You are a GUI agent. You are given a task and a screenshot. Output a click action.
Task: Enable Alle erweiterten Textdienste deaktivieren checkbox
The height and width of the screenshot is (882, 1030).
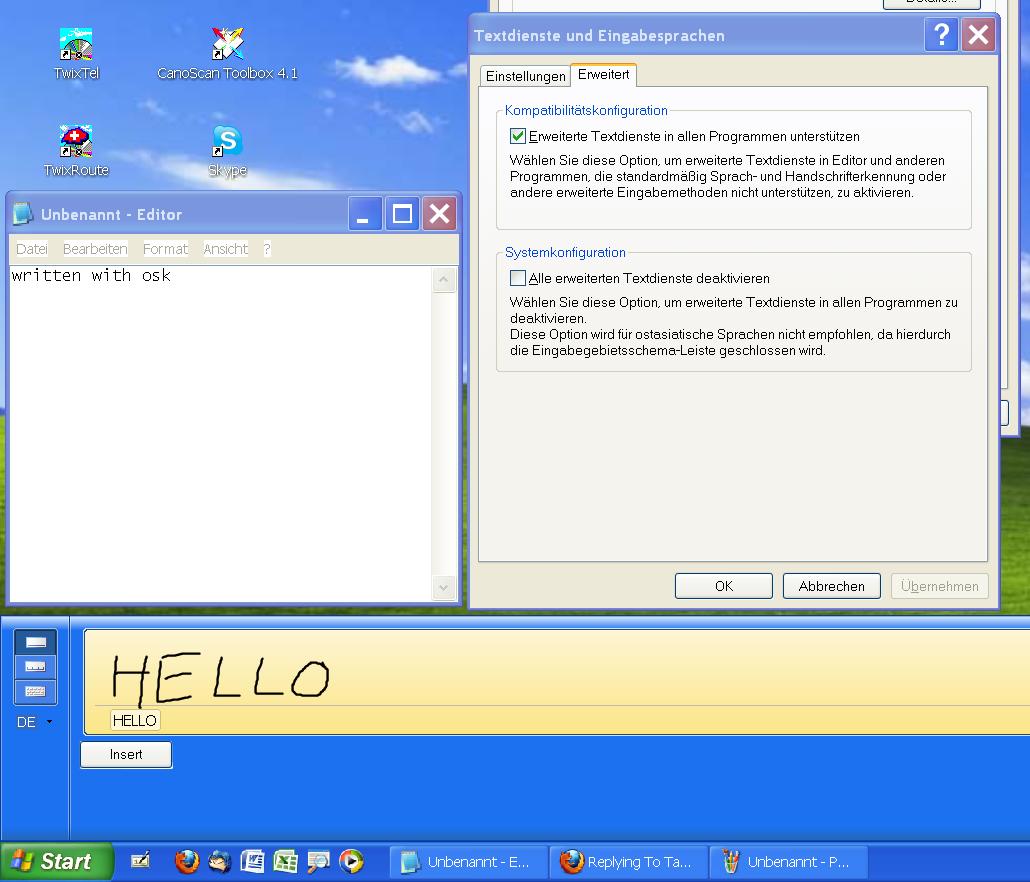click(x=518, y=278)
